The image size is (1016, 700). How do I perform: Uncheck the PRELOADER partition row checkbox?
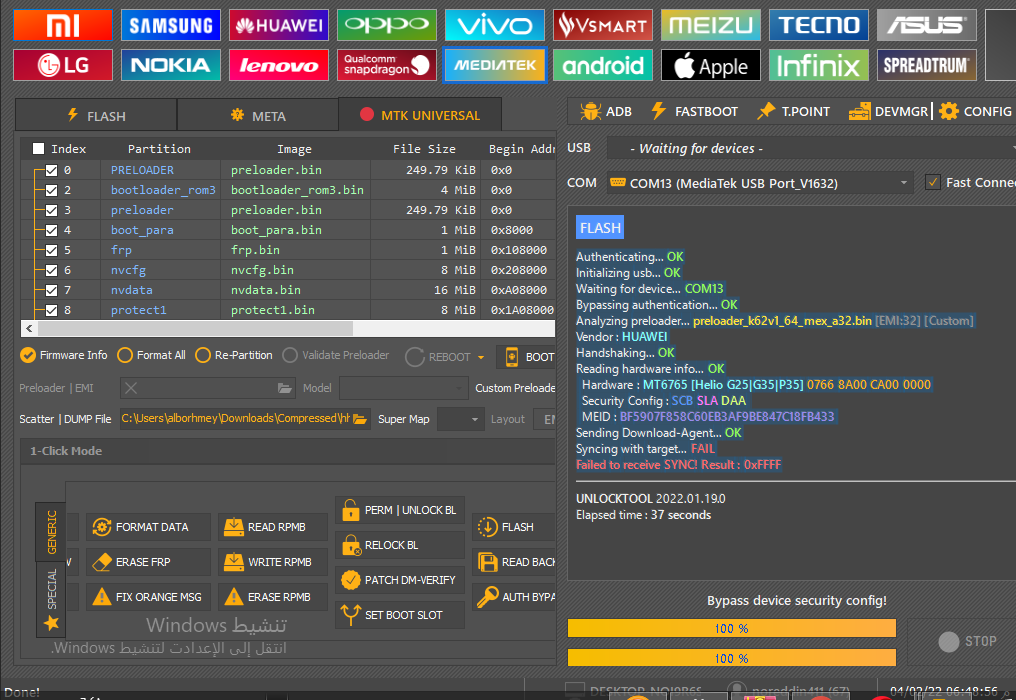tap(51, 170)
